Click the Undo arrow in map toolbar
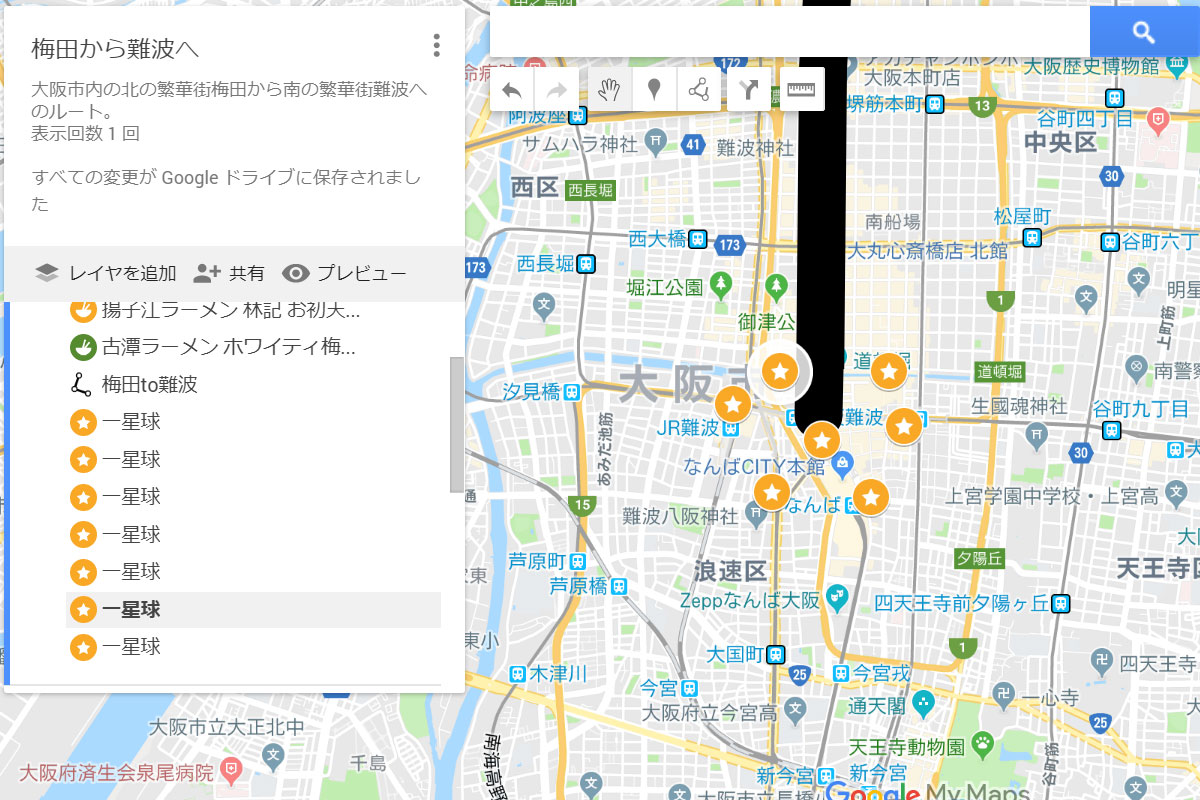Viewport: 1200px width, 800px height. pyautogui.click(x=511, y=90)
